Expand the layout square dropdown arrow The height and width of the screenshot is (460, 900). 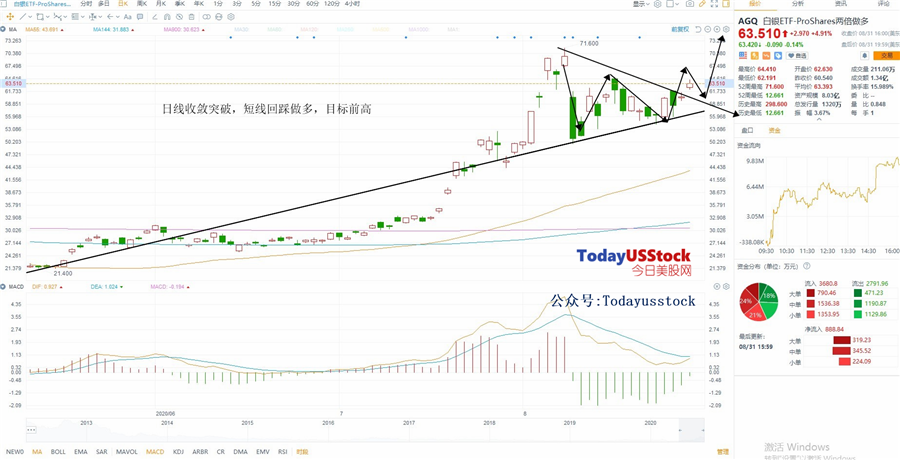point(677,4)
